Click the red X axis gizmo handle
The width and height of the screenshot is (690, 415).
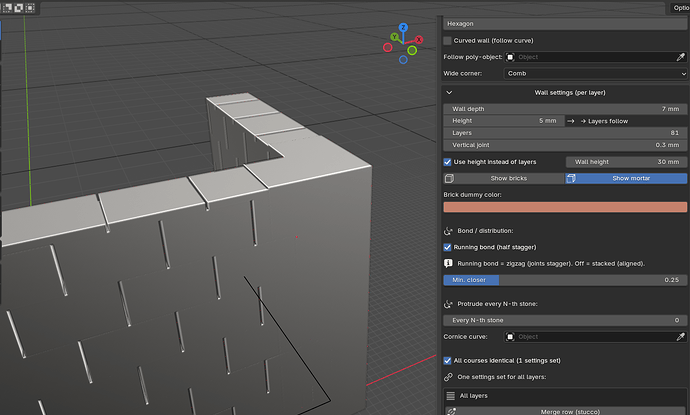(x=419, y=40)
